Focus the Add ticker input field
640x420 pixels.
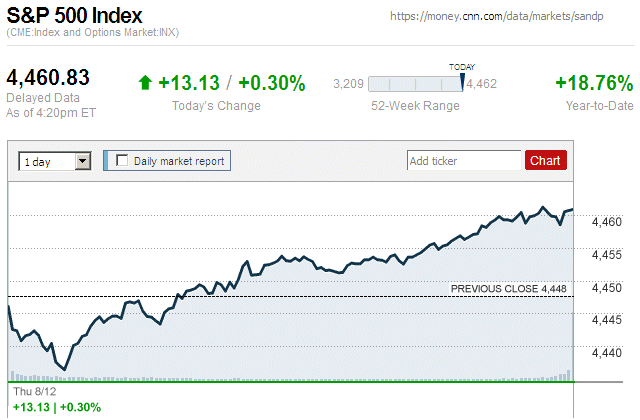[464, 160]
